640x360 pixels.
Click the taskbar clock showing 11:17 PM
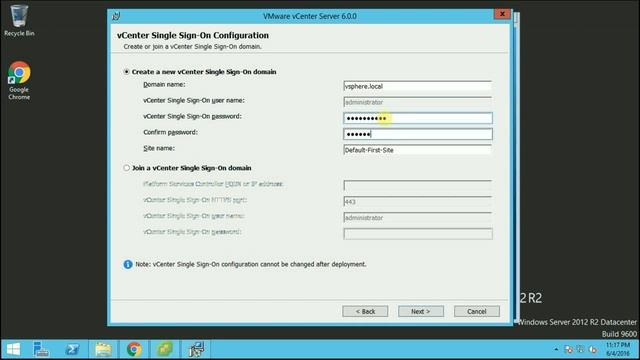coord(618,349)
